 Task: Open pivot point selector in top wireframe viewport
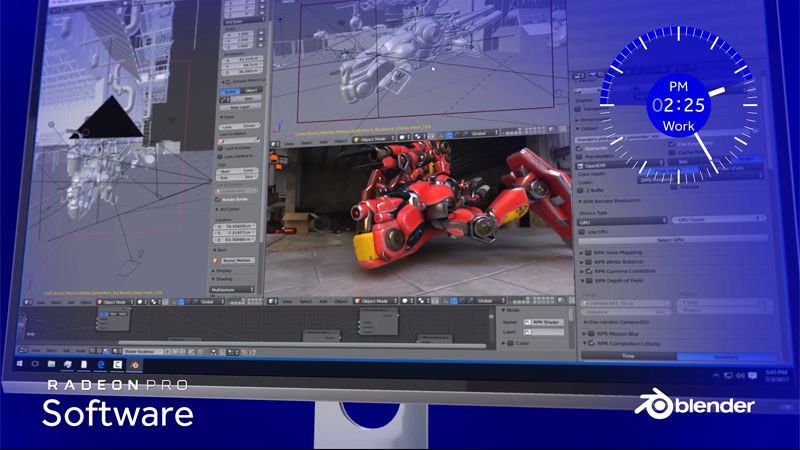click(420, 137)
